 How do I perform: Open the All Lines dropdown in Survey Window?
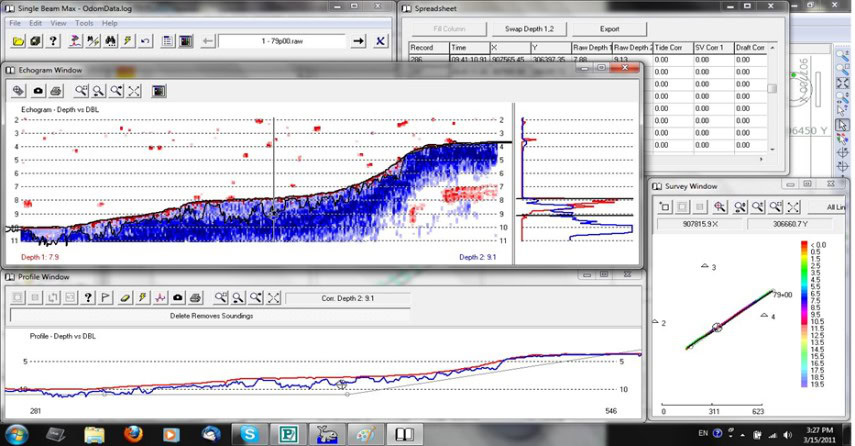click(x=827, y=207)
